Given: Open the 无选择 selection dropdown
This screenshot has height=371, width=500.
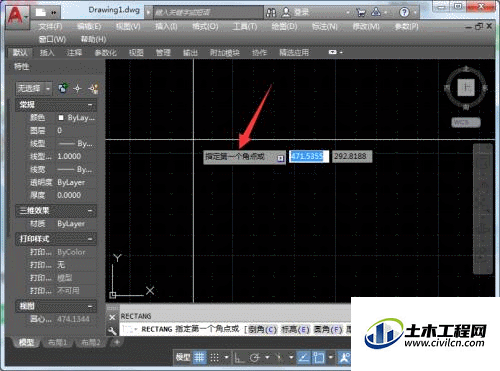Looking at the screenshot, I should pyautogui.click(x=34, y=89).
